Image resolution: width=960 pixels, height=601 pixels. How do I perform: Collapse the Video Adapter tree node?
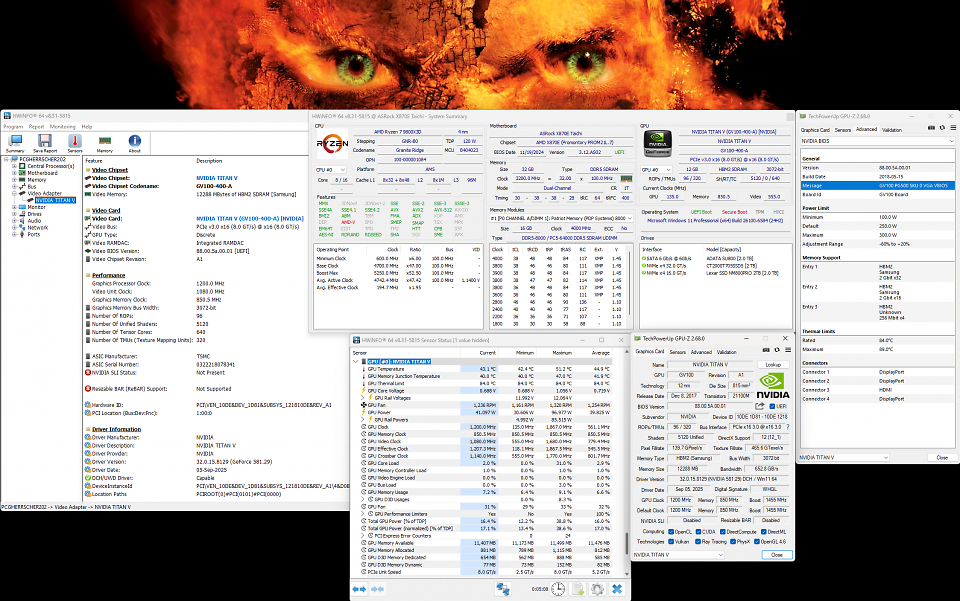pyautogui.click(x=14, y=193)
